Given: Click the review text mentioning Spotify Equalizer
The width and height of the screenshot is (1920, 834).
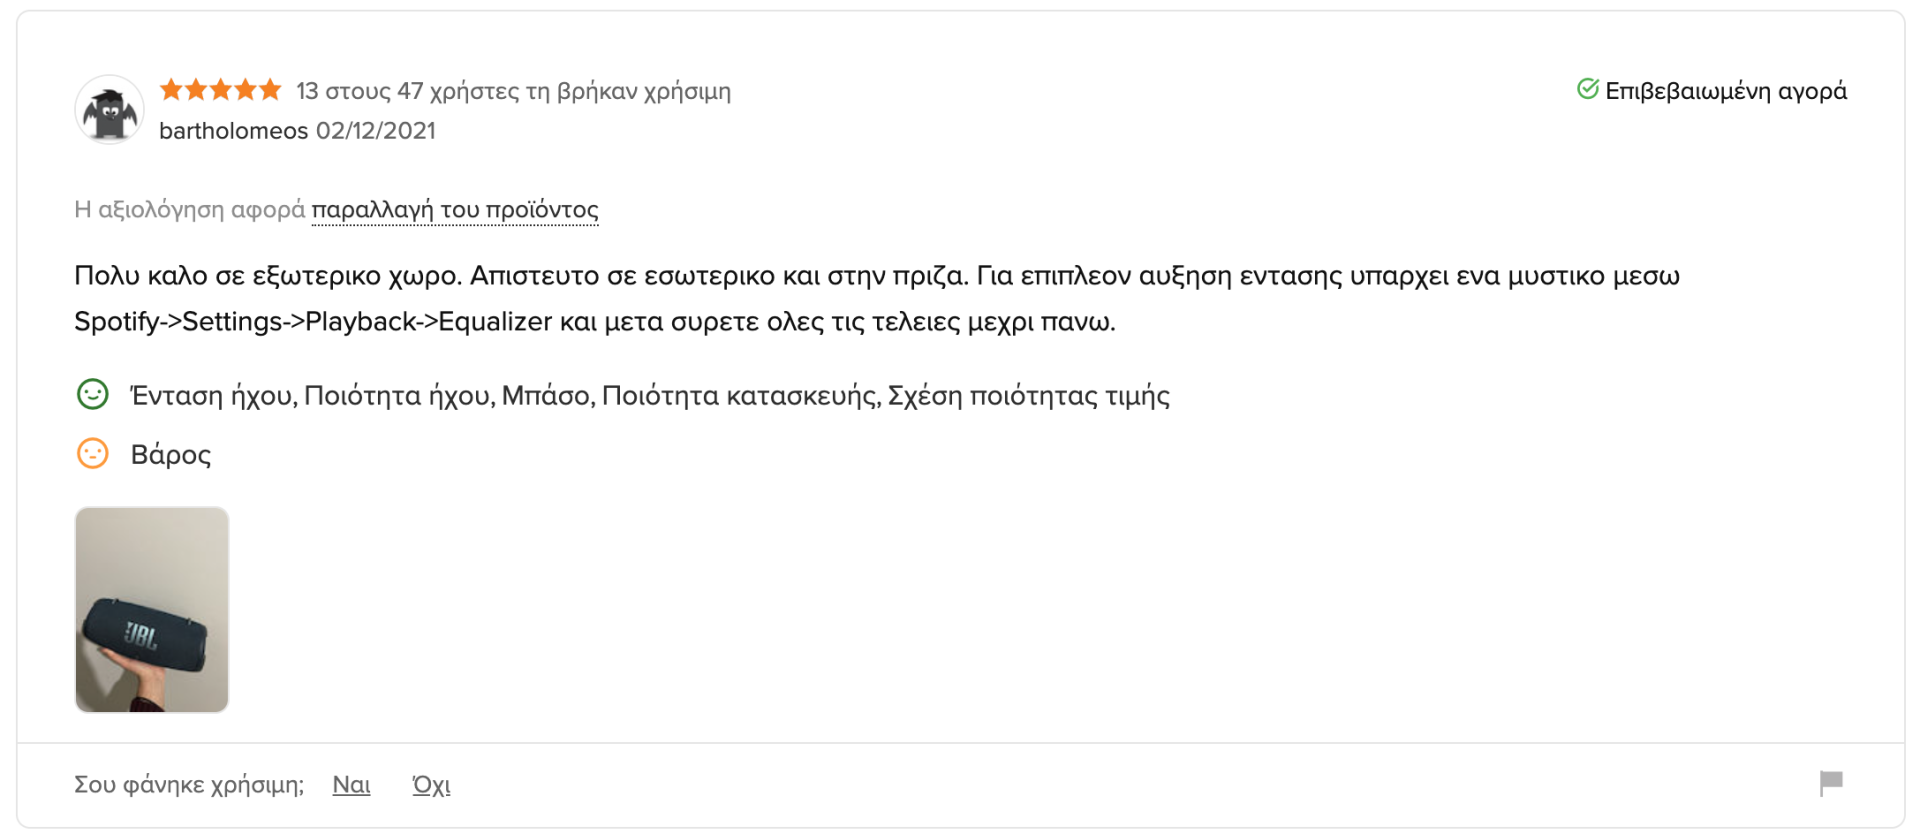Looking at the screenshot, I should (x=595, y=322).
